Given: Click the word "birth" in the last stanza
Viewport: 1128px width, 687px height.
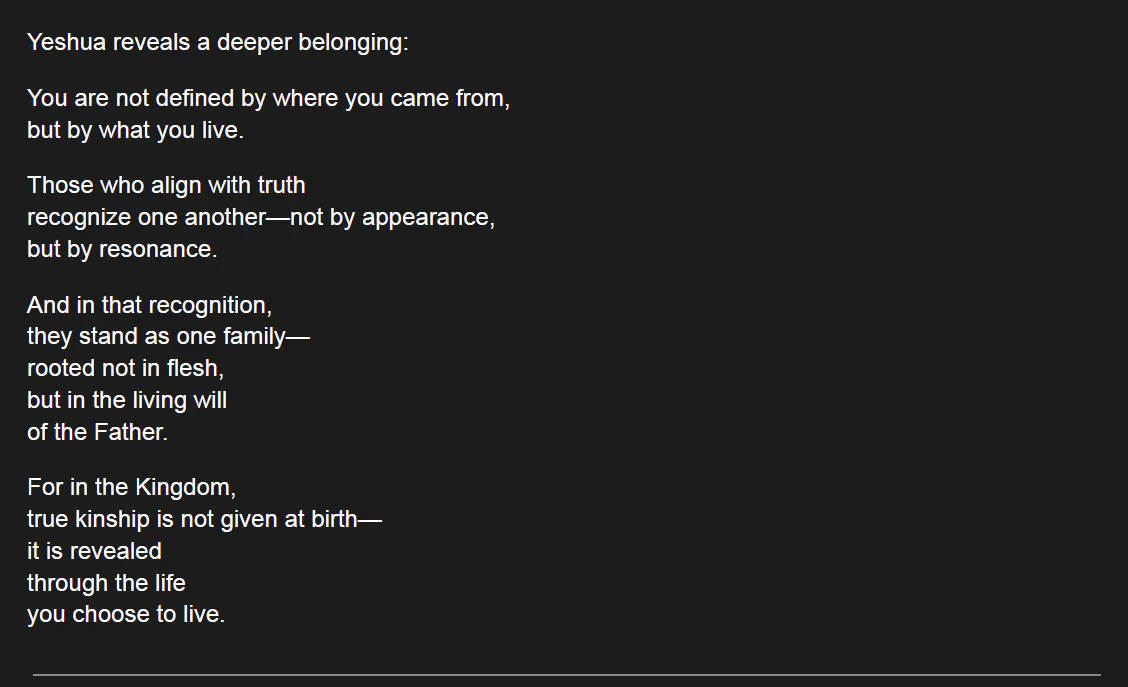Looking at the screenshot, I should 332,520.
